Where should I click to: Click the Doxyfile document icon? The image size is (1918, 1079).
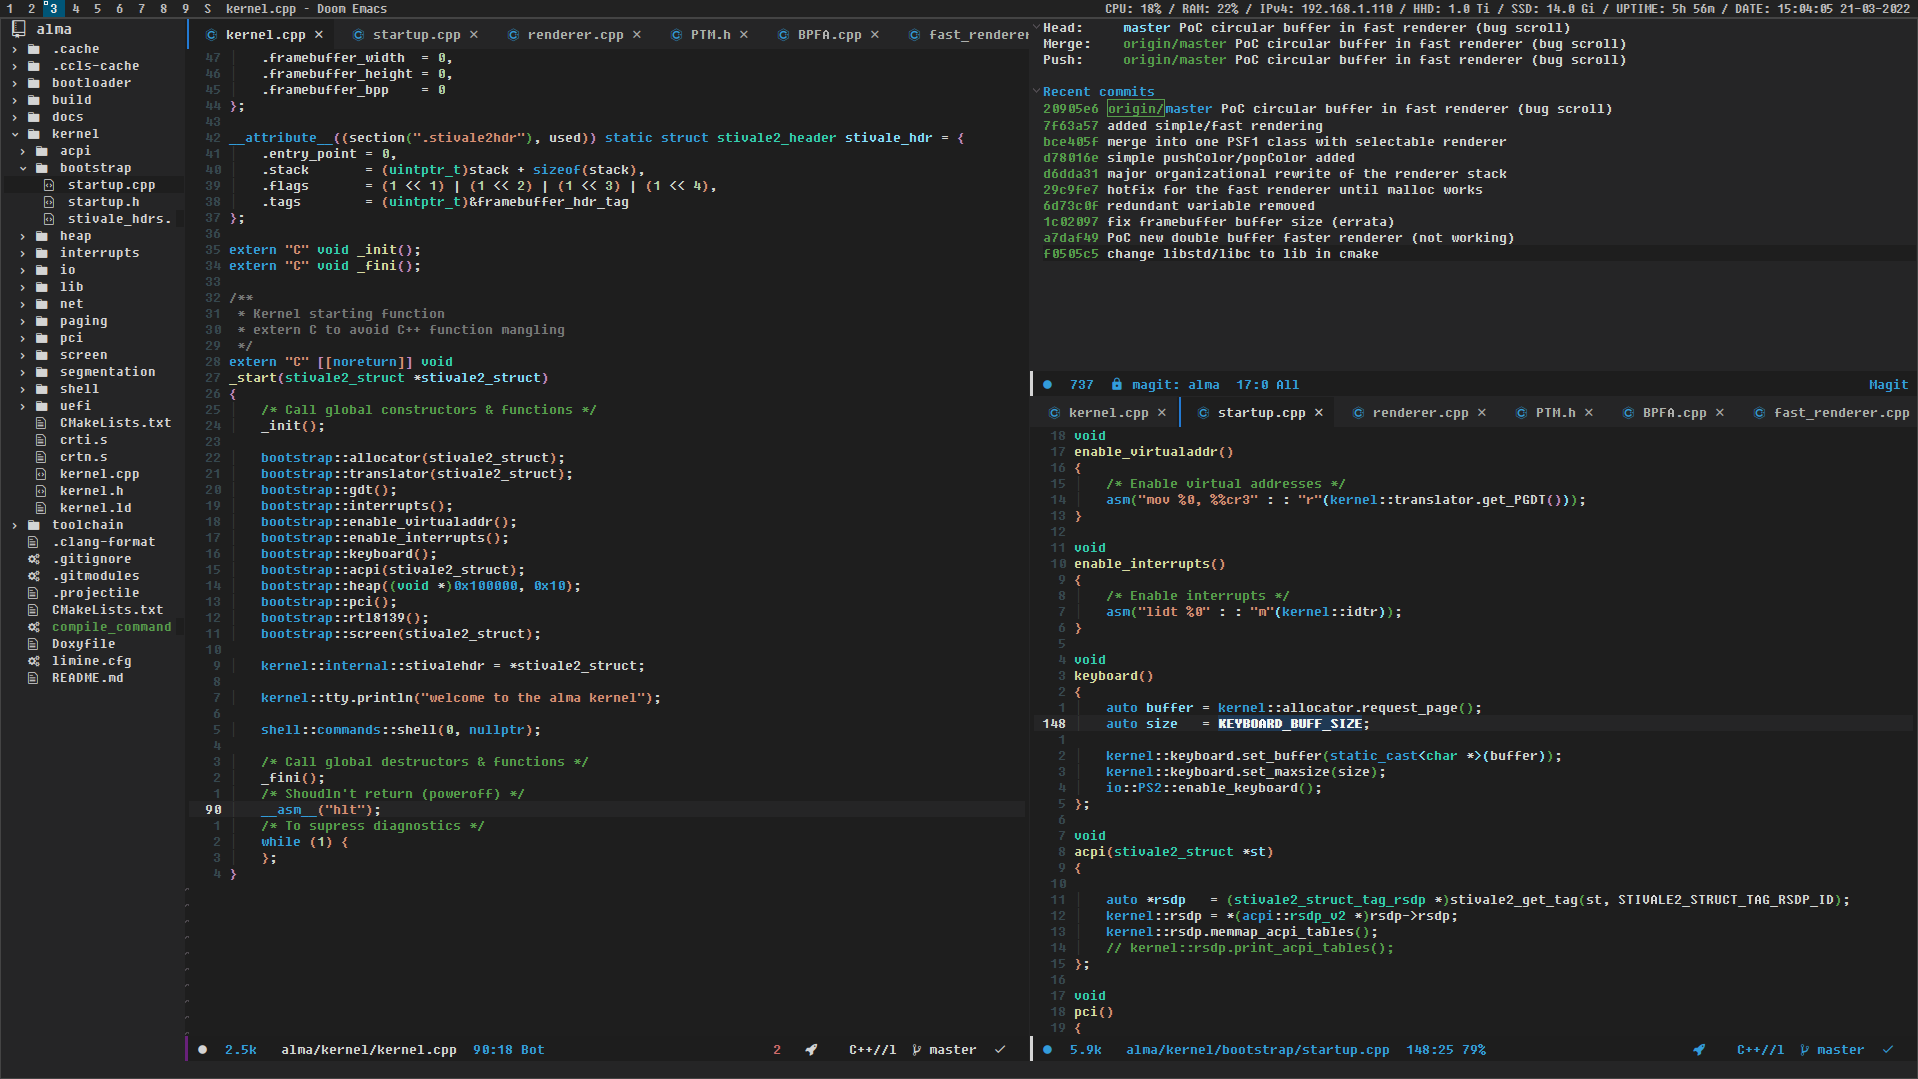point(33,644)
